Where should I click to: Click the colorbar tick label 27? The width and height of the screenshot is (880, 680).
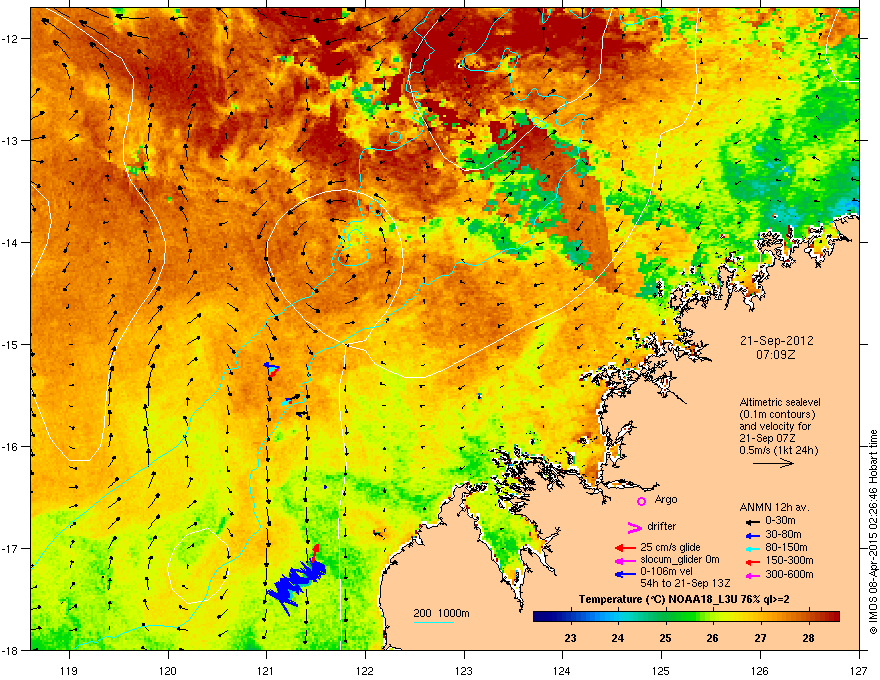click(760, 638)
